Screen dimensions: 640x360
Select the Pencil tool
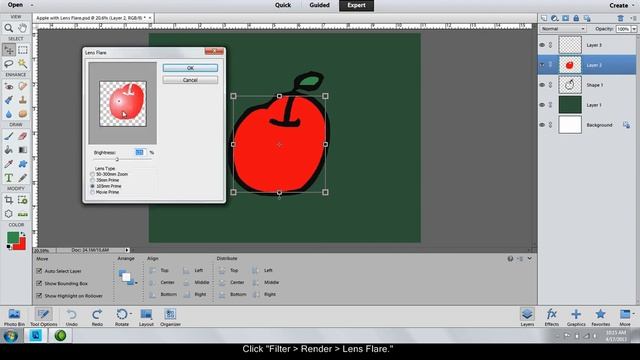tap(23, 178)
